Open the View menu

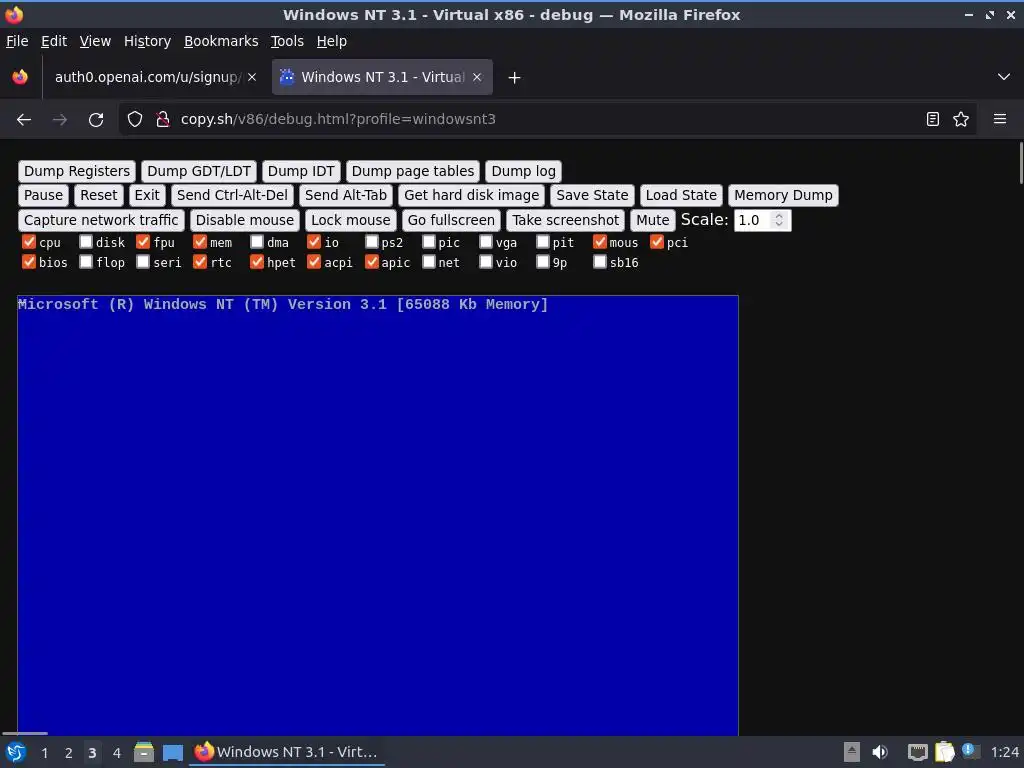(x=95, y=41)
